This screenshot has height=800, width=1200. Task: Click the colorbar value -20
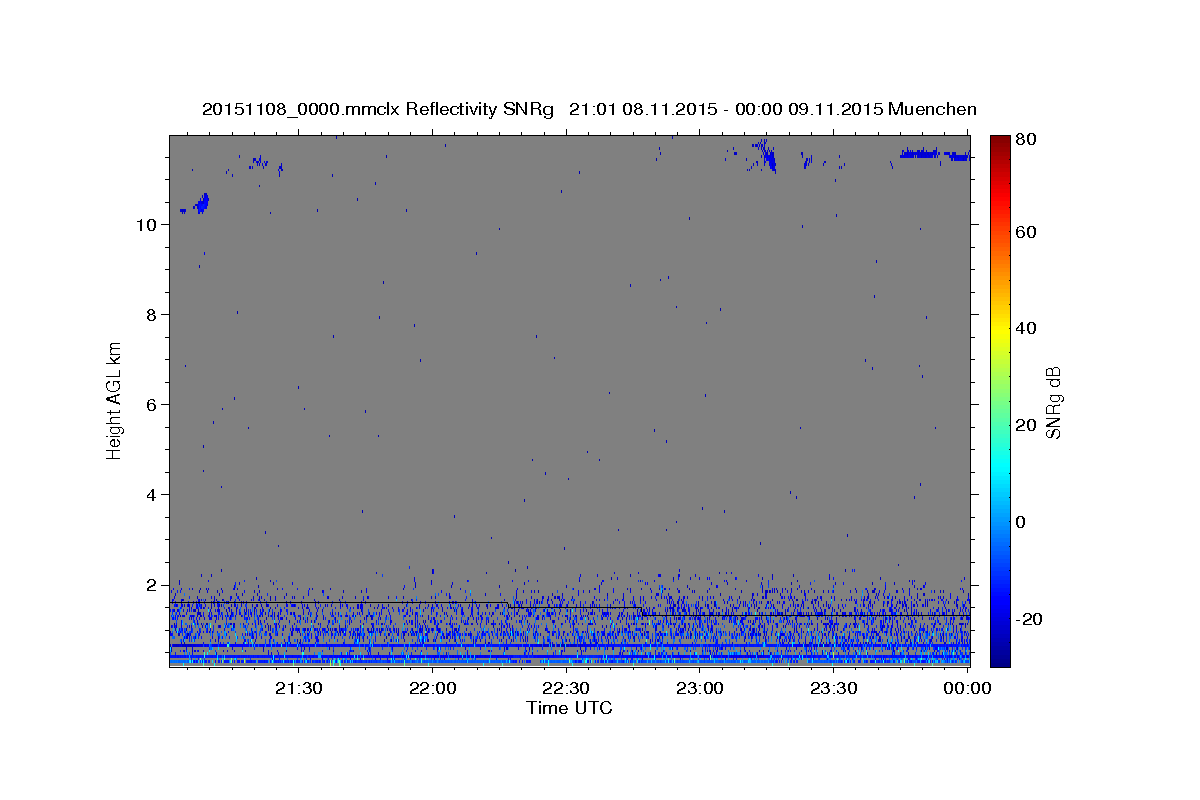(1030, 619)
